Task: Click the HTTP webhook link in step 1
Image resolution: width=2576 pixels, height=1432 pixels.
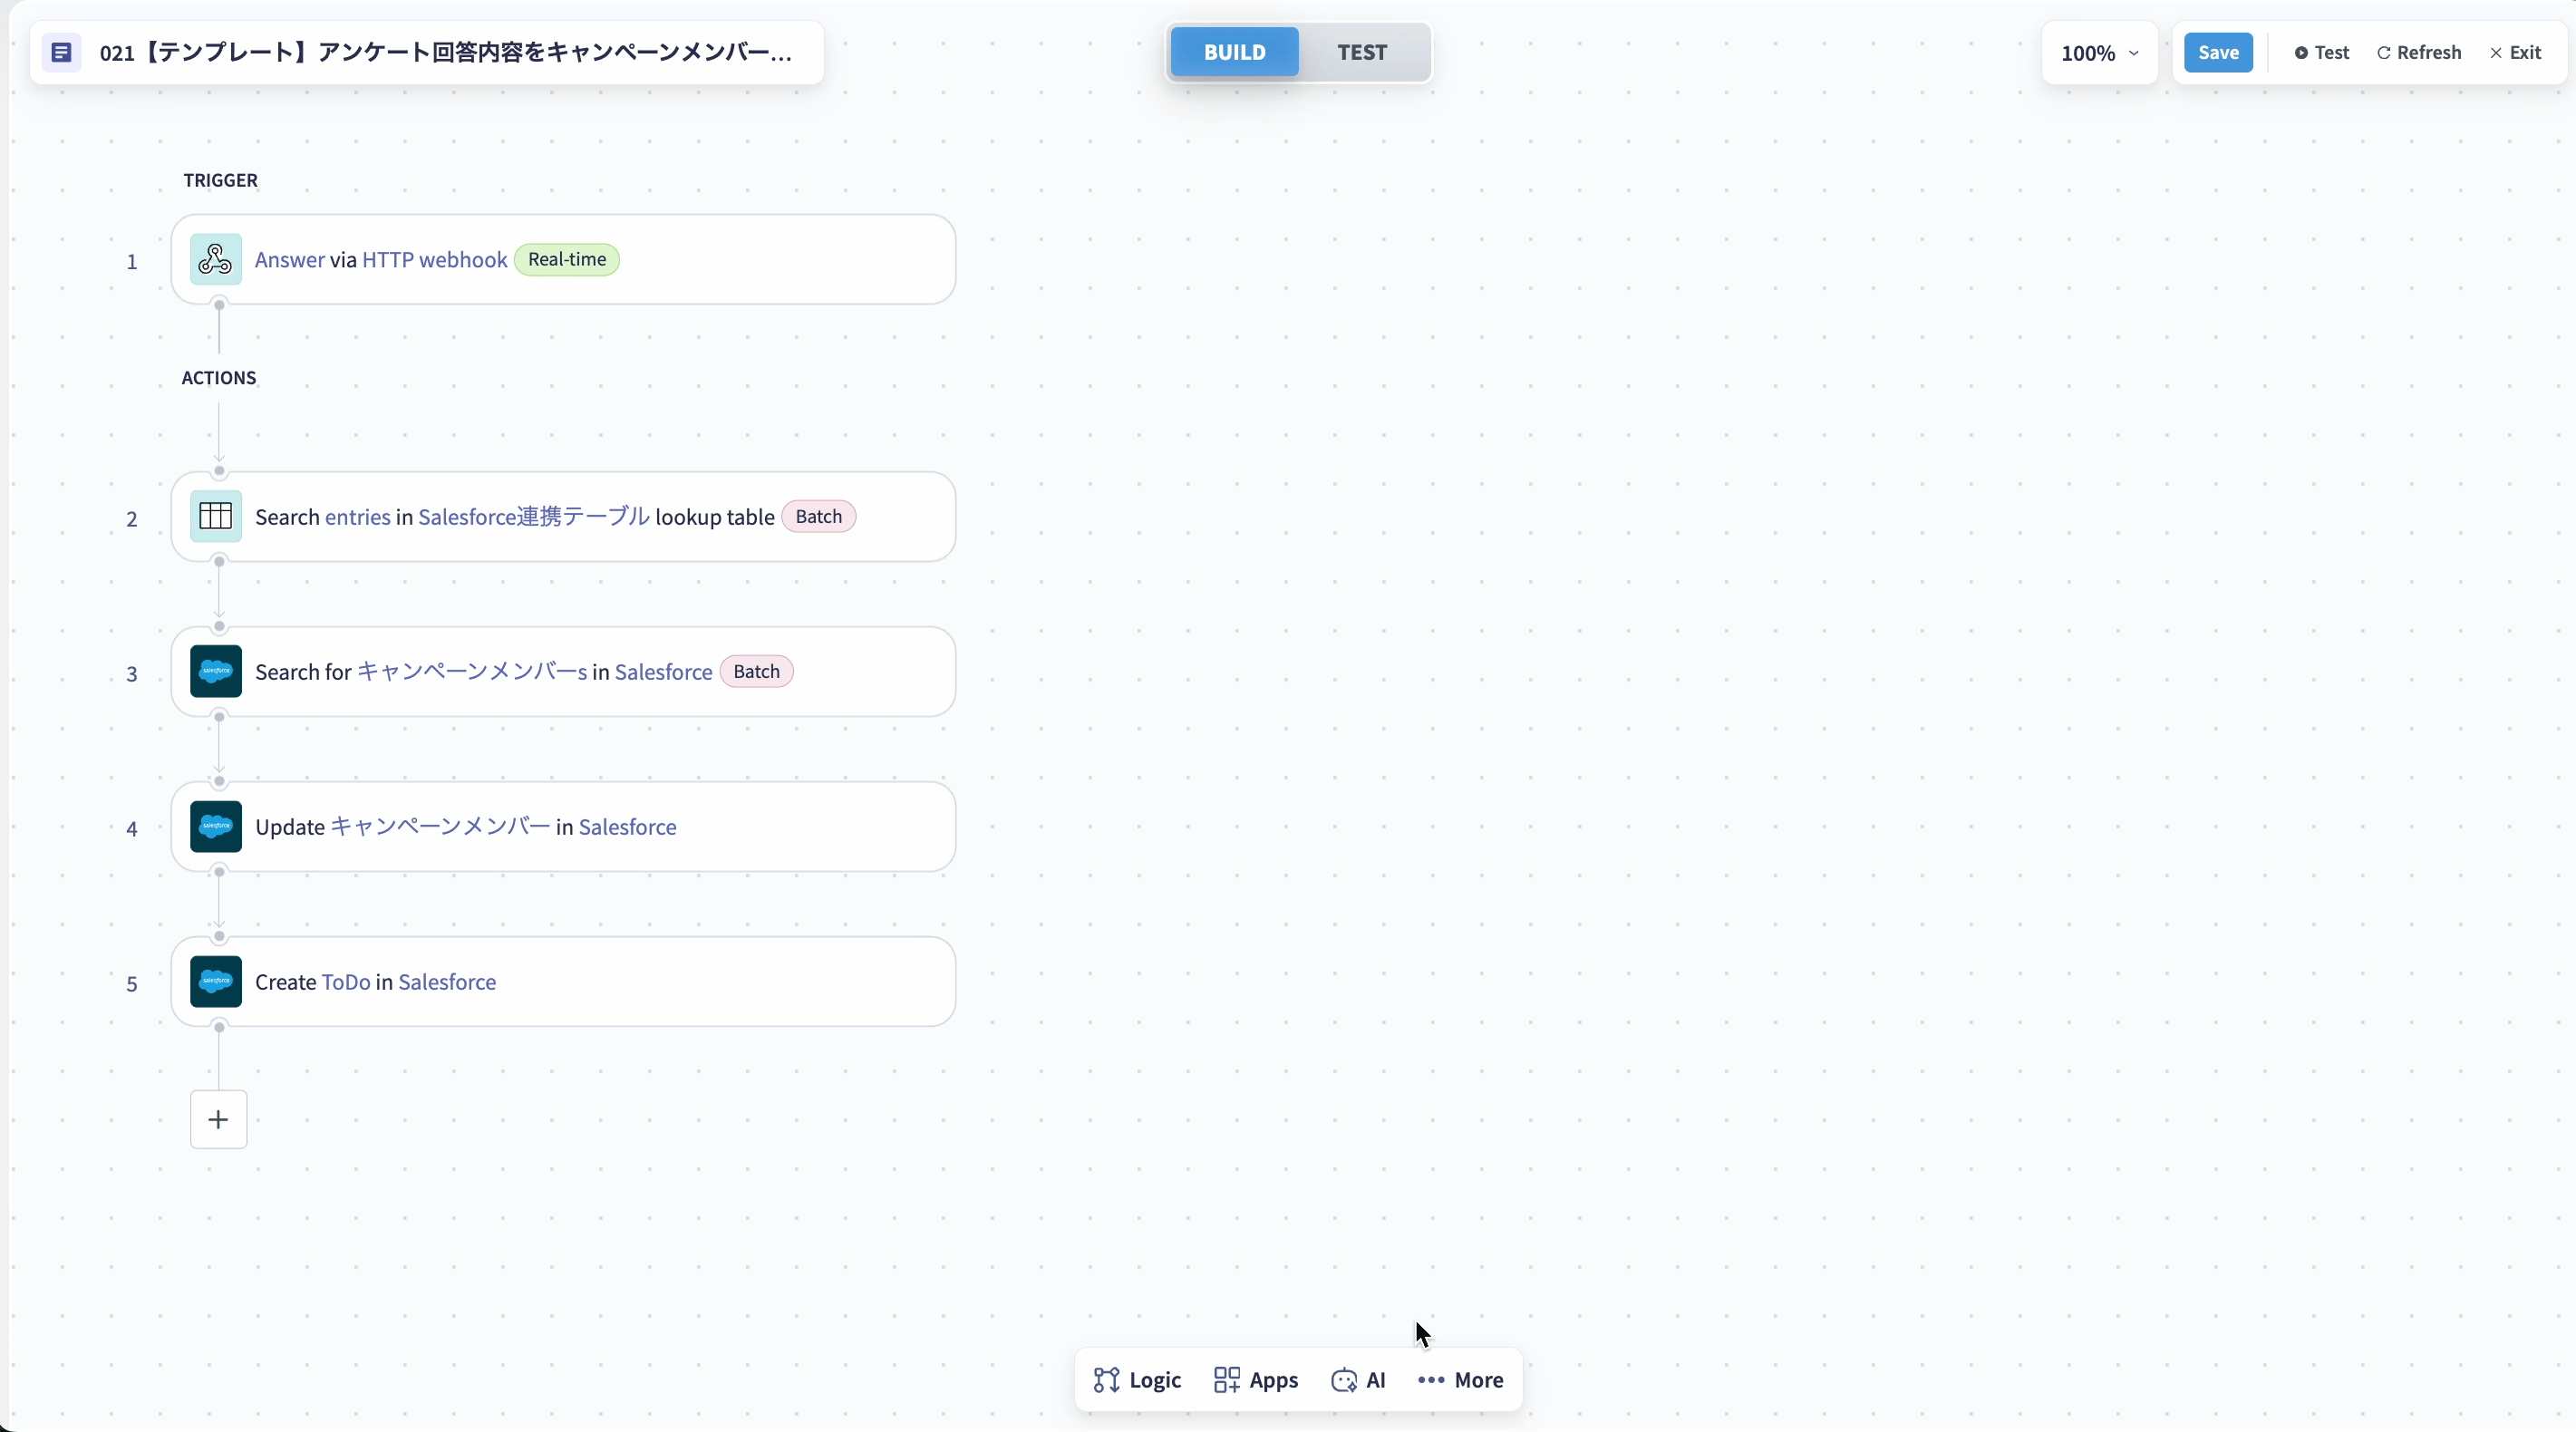Action: [435, 260]
